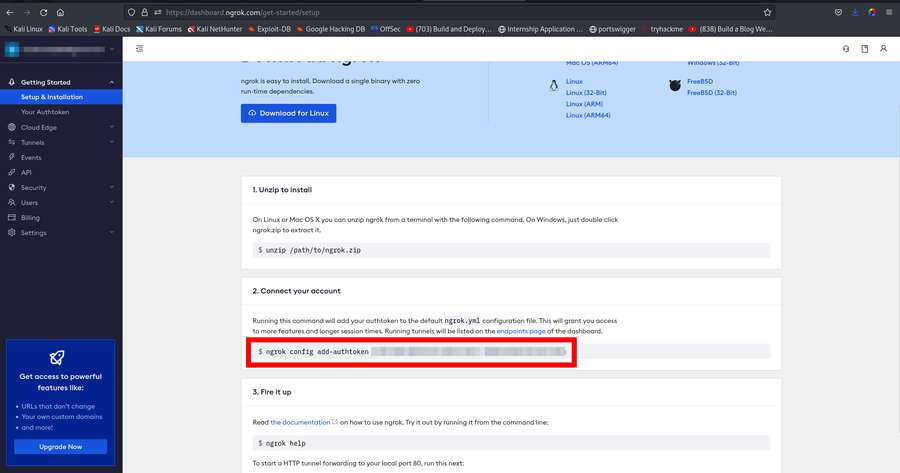Viewport: 900px width, 473px height.
Task: Reload the page in the browser
Action: pyautogui.click(x=43, y=12)
